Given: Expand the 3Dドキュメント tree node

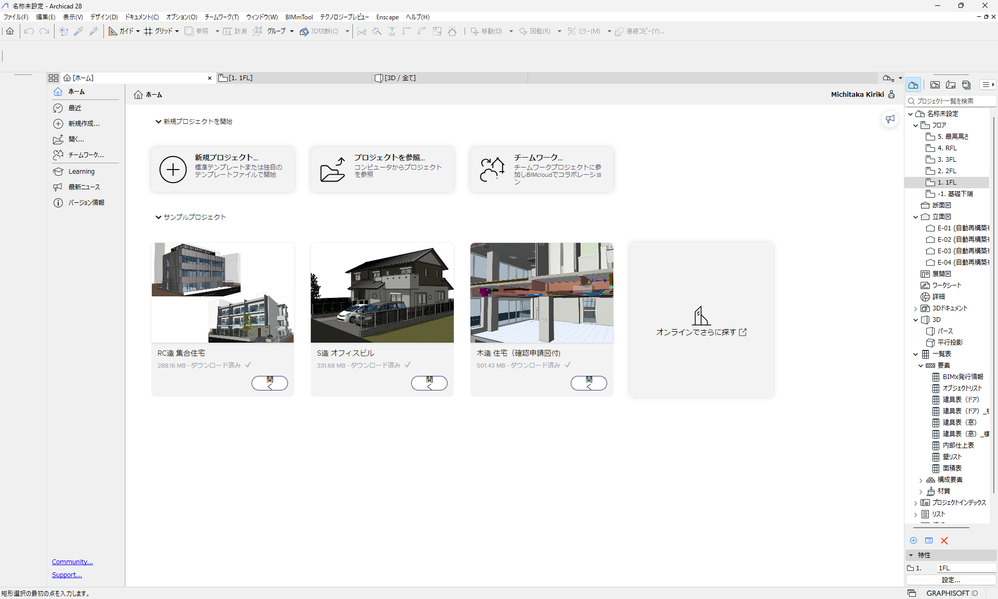Looking at the screenshot, I should 916,308.
